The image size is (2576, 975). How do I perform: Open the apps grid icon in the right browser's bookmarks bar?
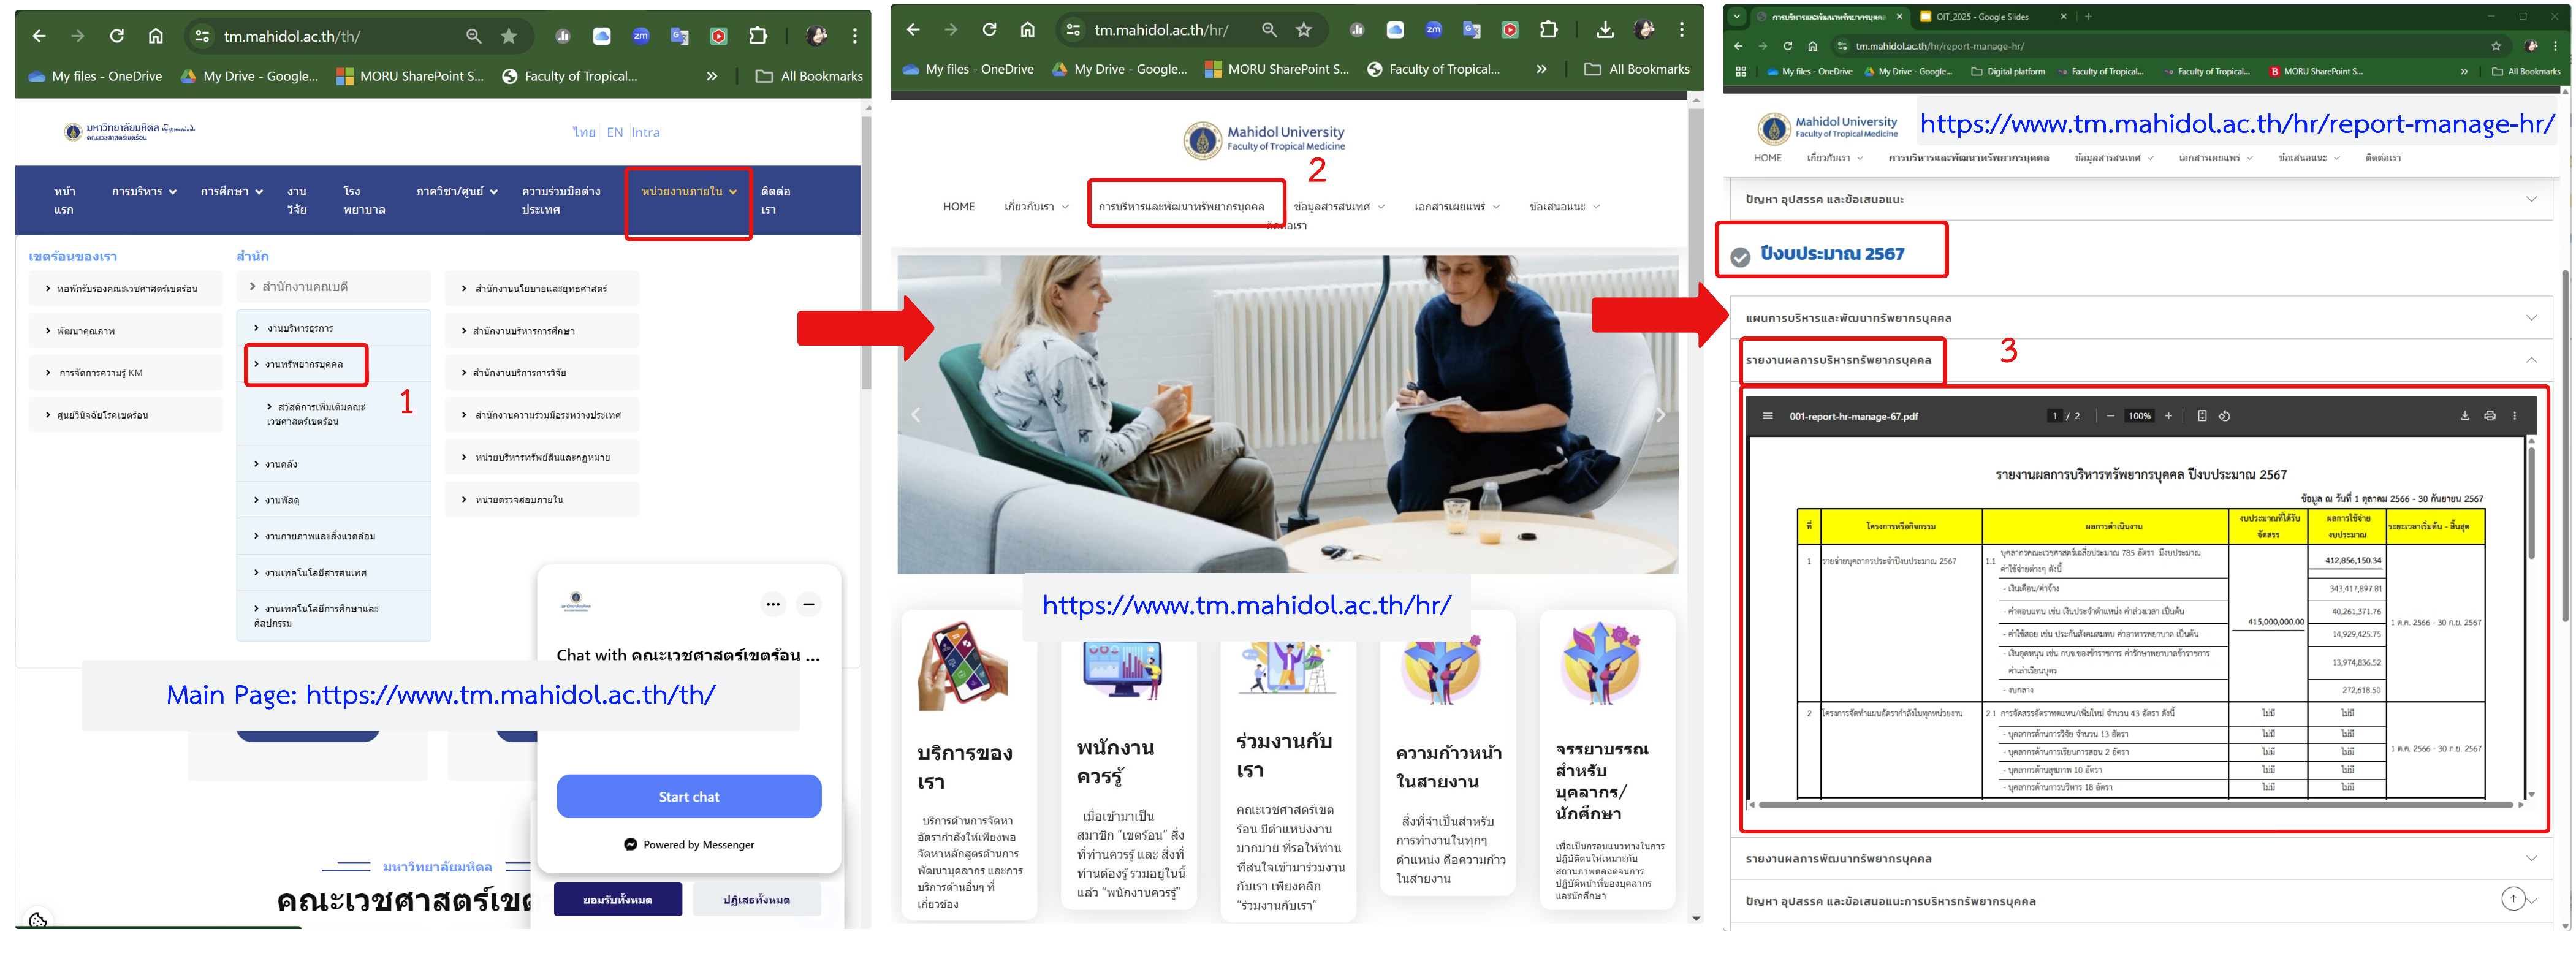click(x=1741, y=72)
